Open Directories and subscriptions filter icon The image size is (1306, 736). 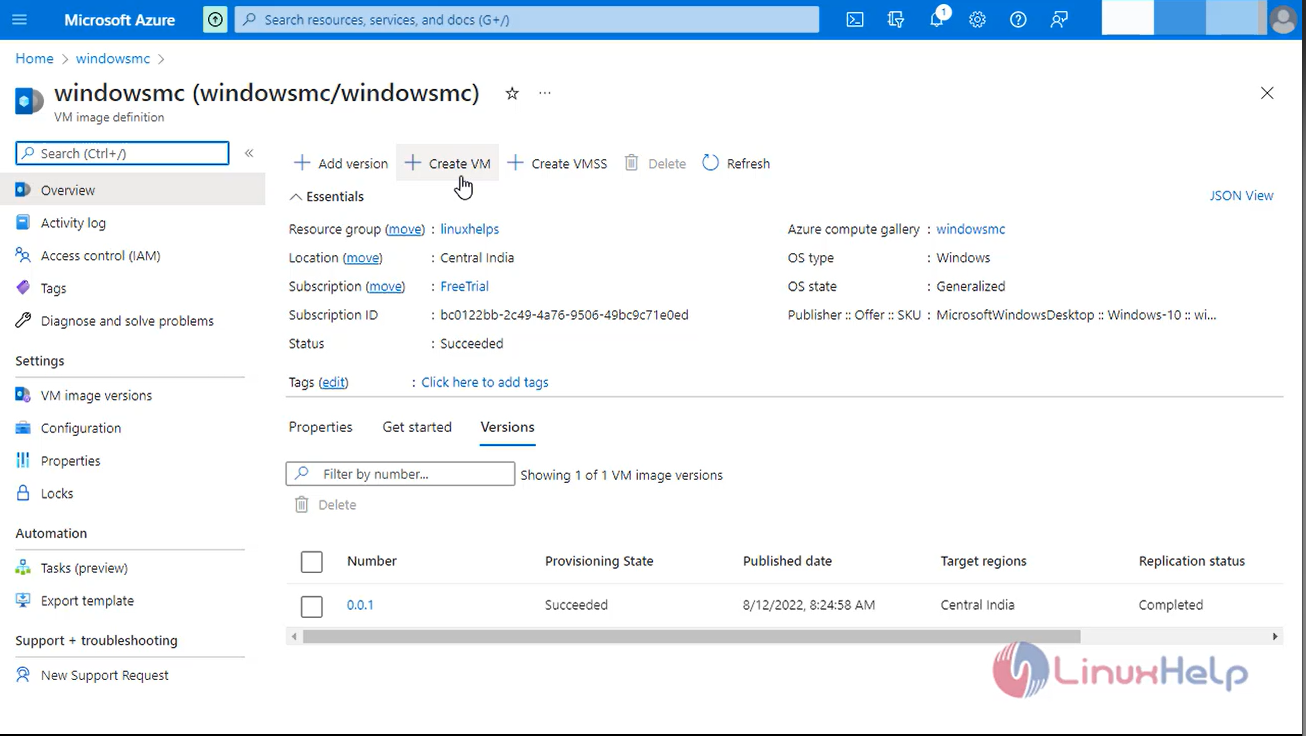coord(896,19)
